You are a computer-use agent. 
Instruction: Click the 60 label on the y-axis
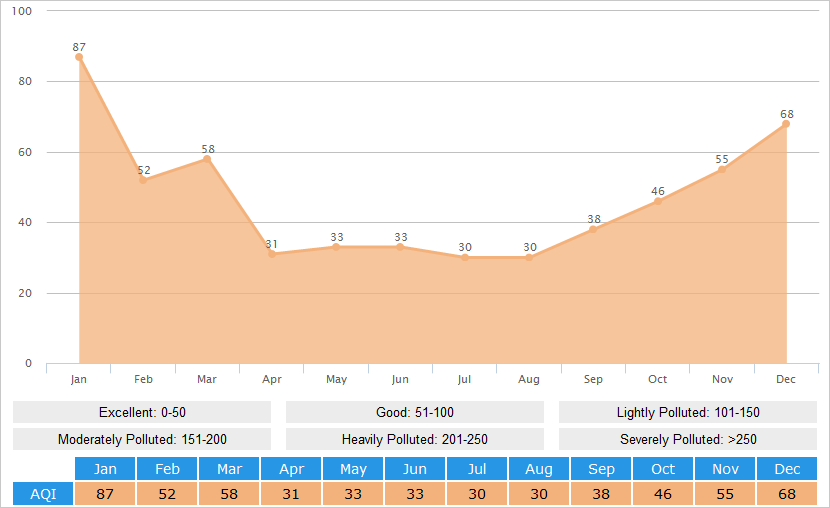(25, 152)
